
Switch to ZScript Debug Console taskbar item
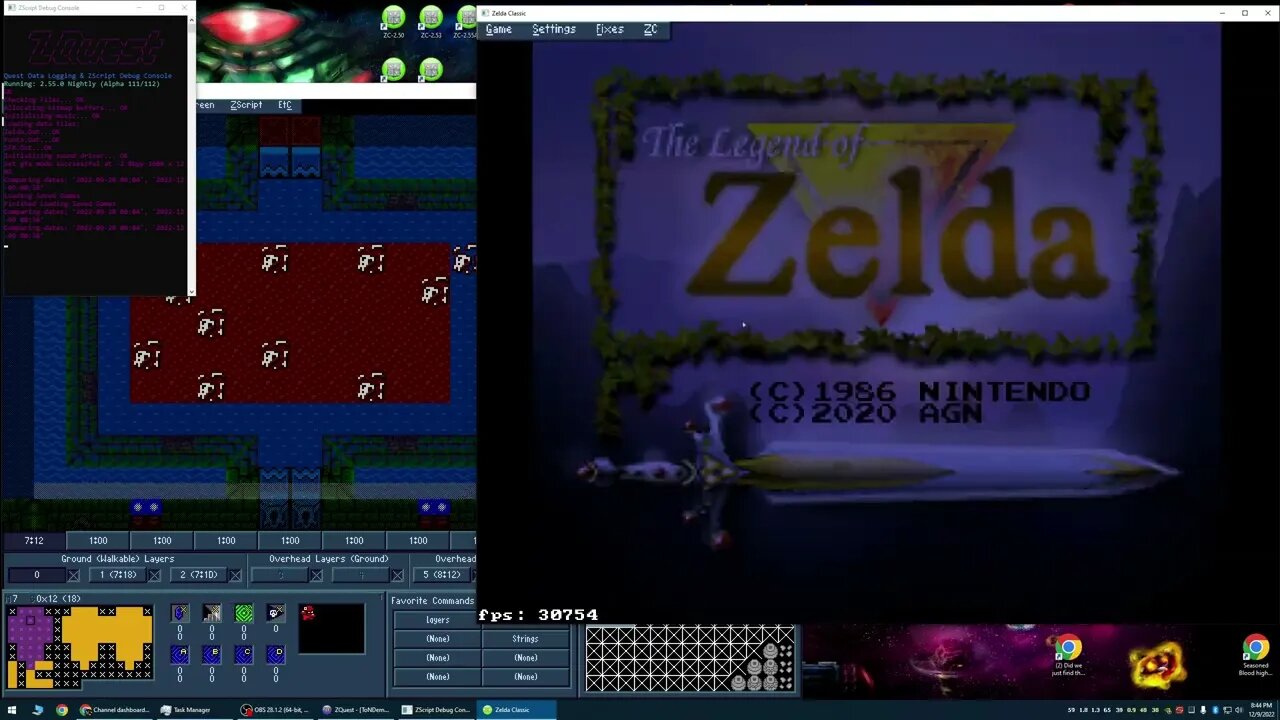(436, 710)
